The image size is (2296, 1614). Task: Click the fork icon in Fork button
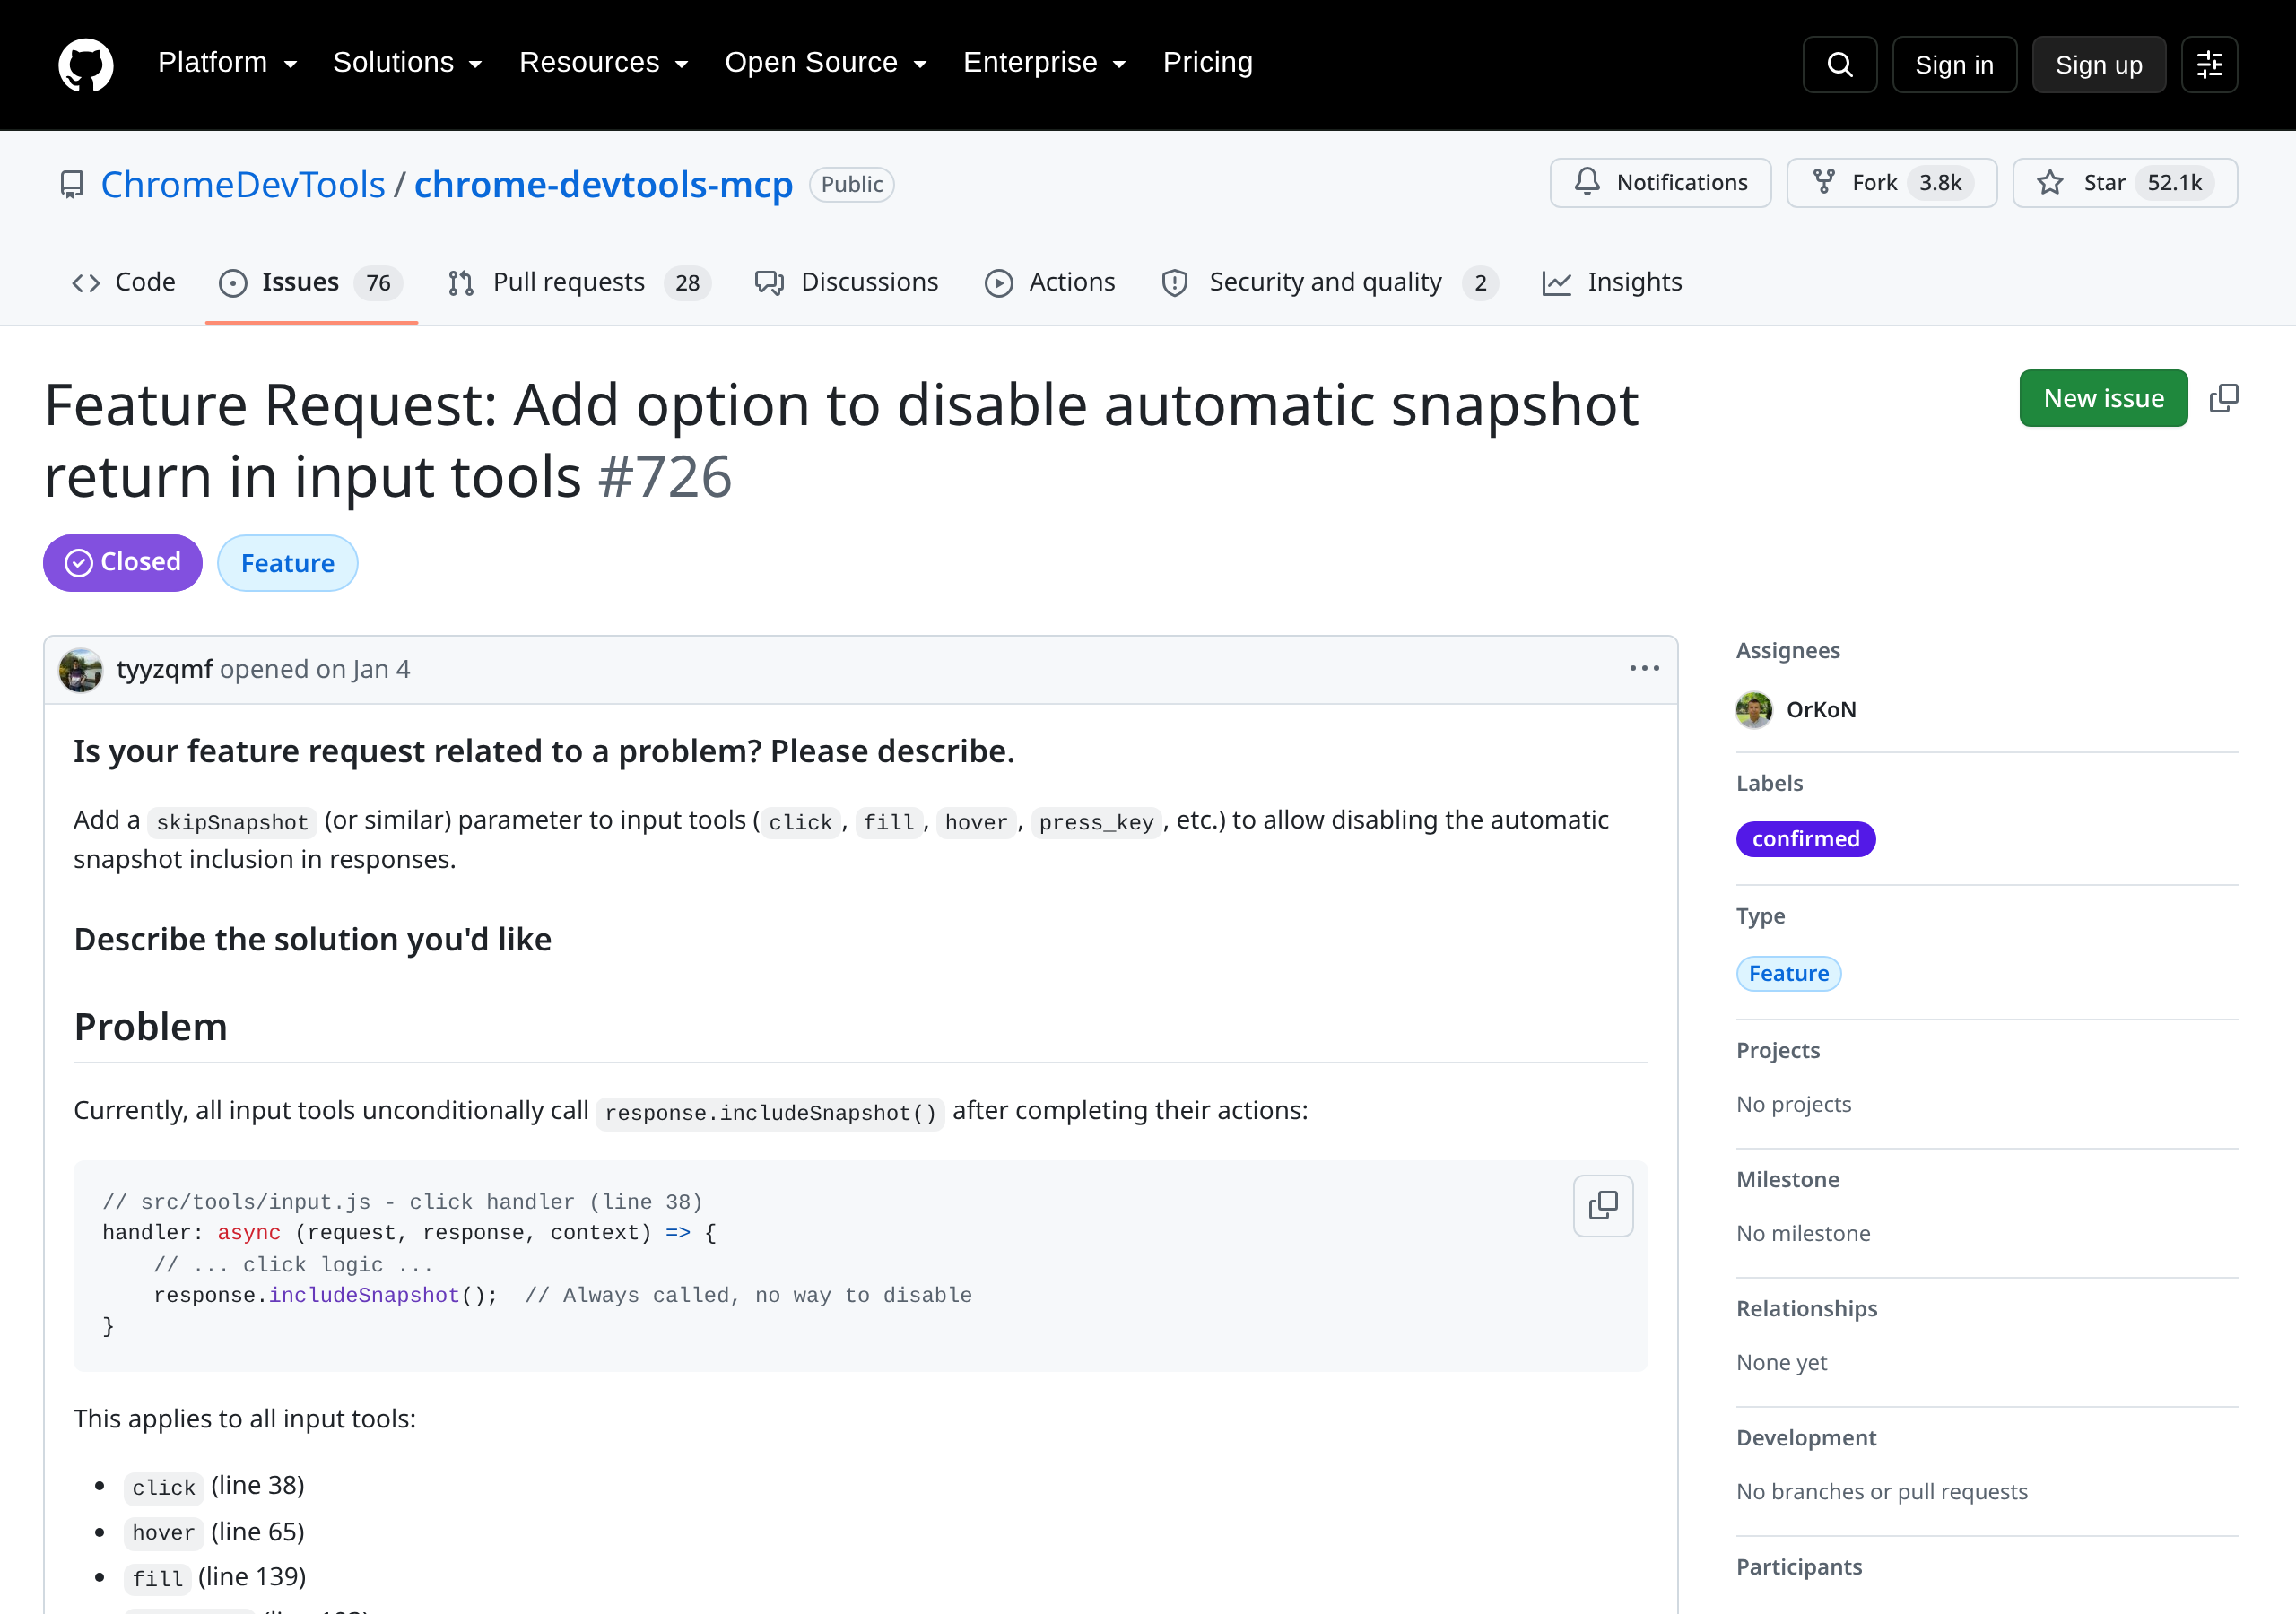click(1824, 182)
